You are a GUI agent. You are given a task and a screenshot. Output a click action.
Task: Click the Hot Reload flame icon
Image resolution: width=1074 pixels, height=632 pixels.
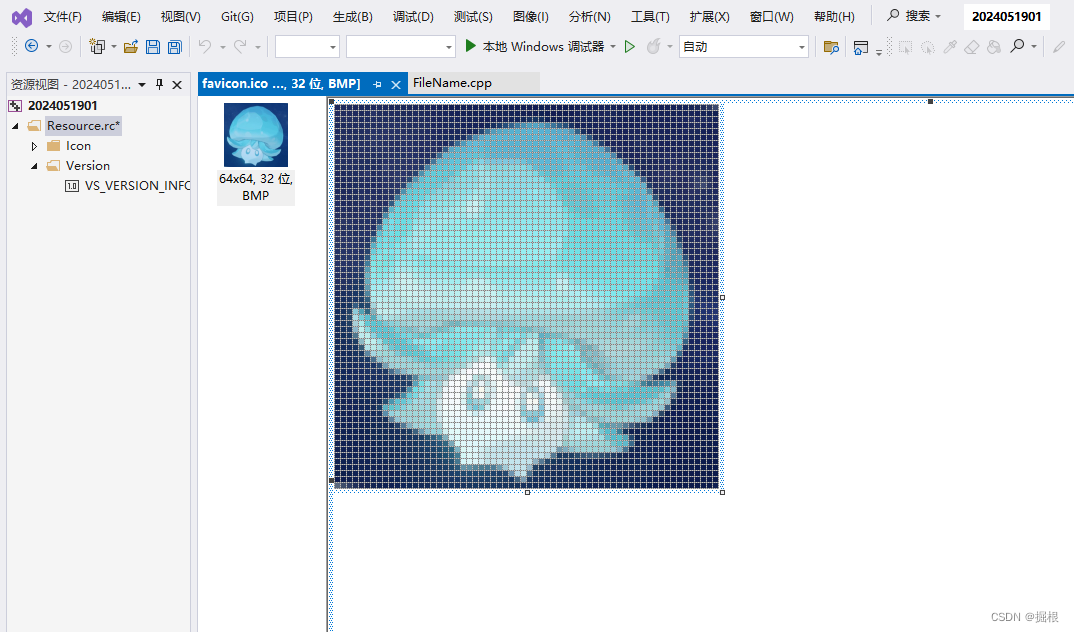point(654,46)
